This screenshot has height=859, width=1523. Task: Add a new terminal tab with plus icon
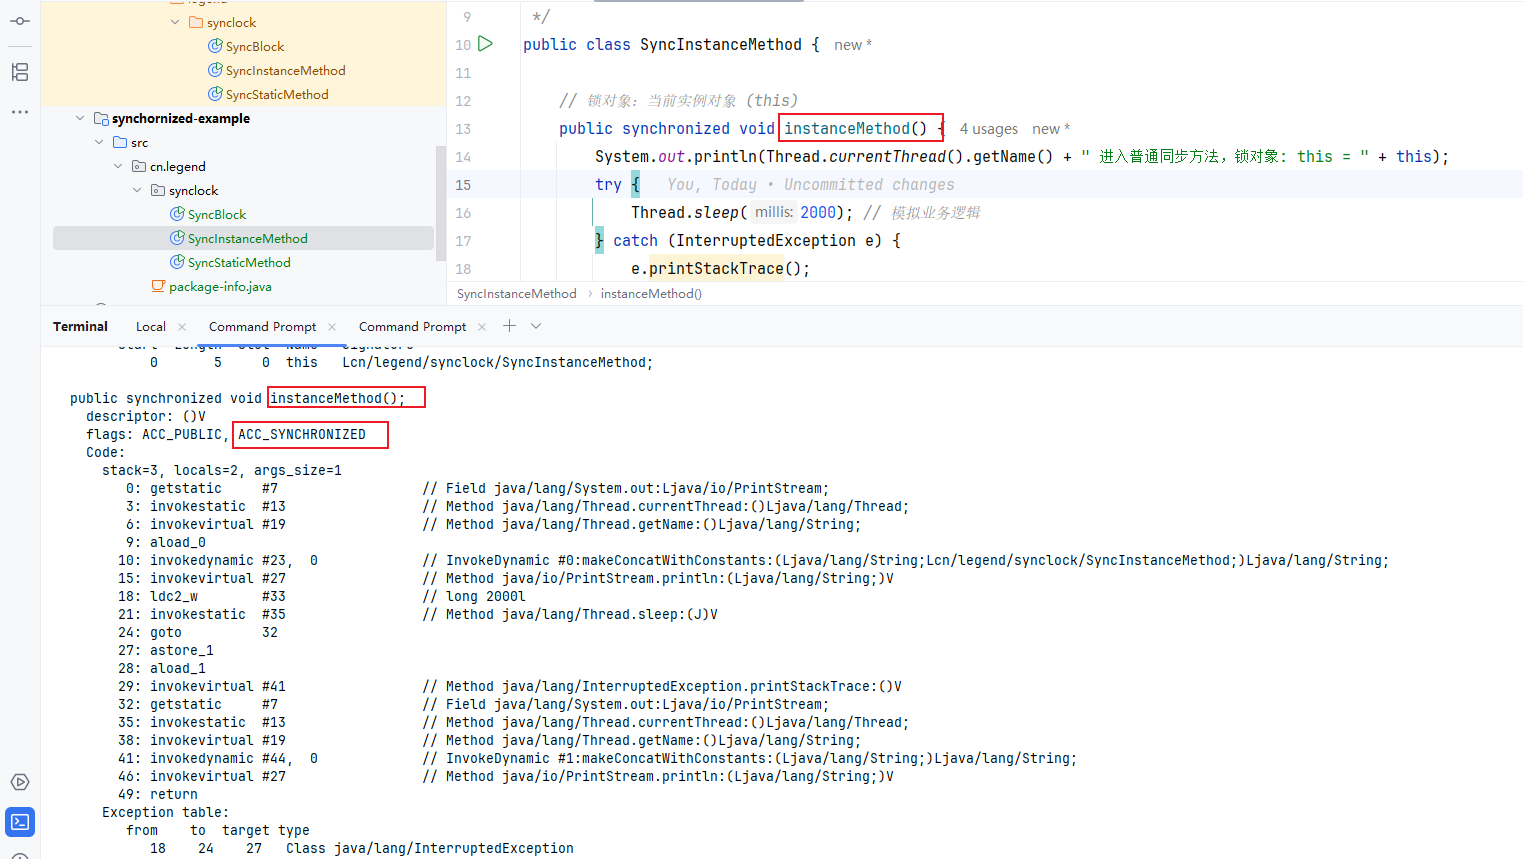tap(509, 326)
